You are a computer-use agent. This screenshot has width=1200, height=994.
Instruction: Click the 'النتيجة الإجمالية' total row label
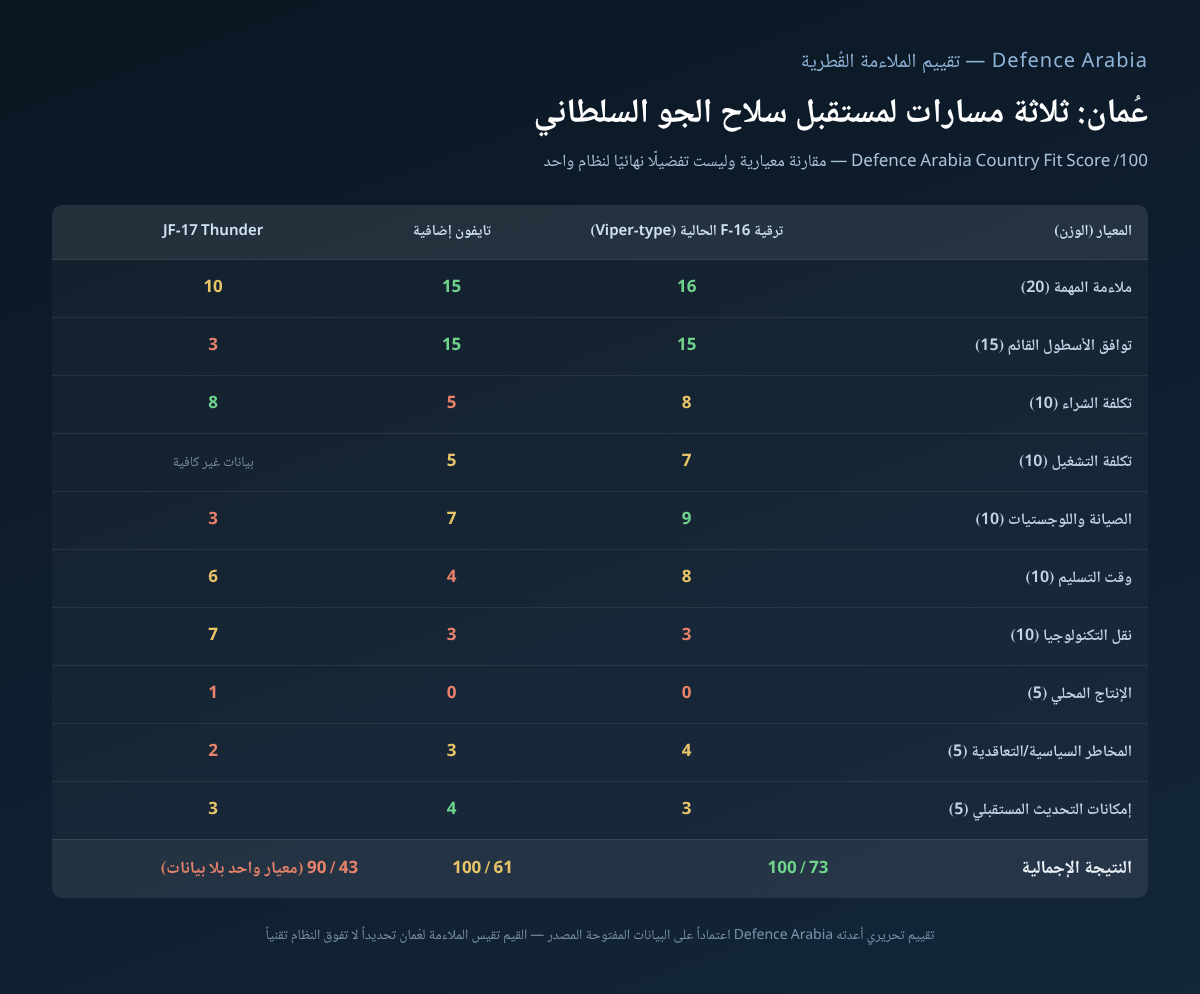click(1076, 867)
